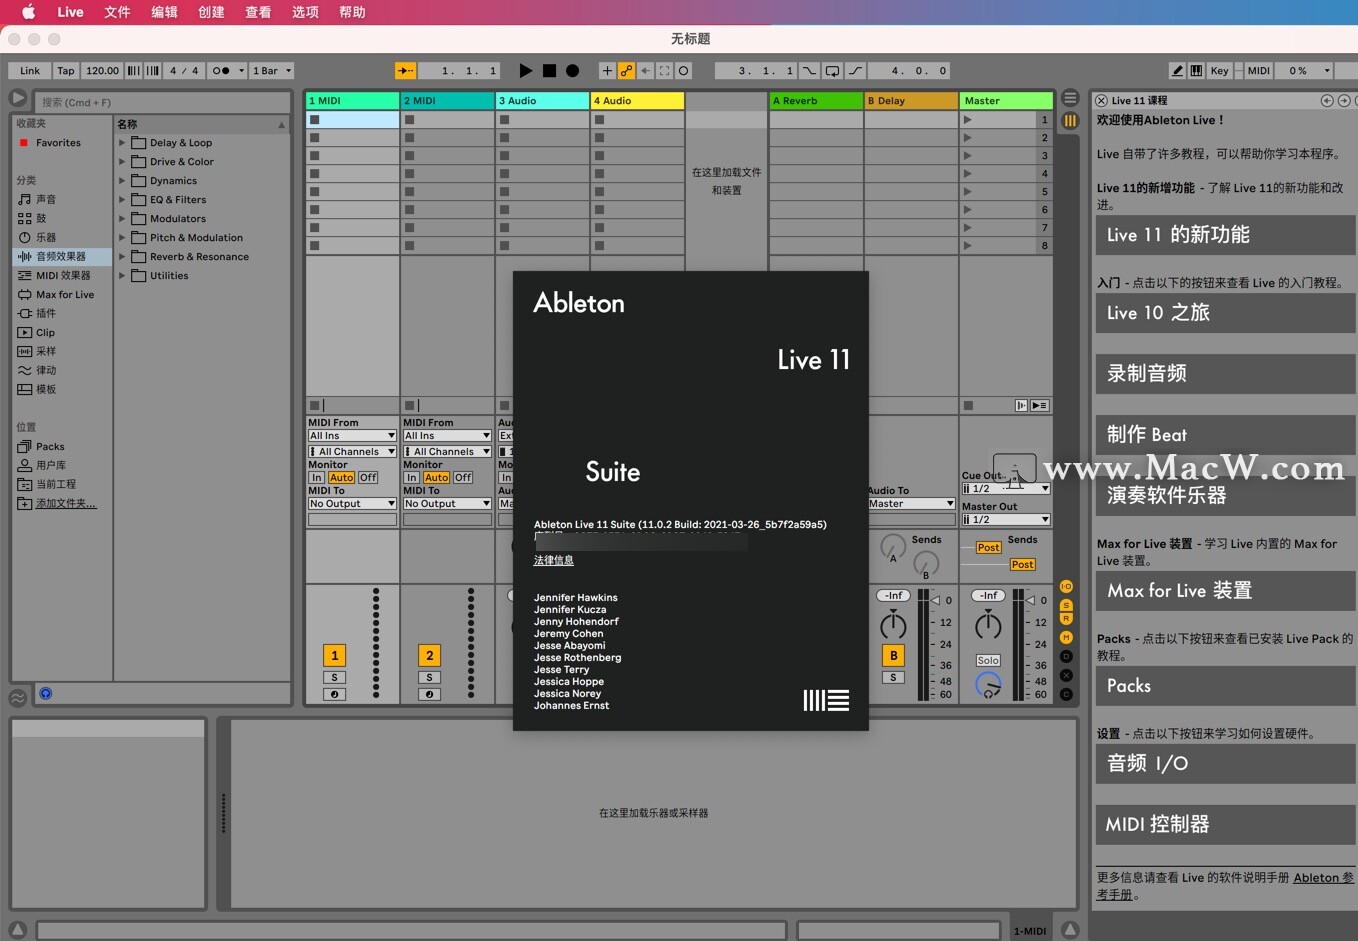The height and width of the screenshot is (941, 1358).
Task: Set 1 MIDI monitor to In
Action: point(316,478)
